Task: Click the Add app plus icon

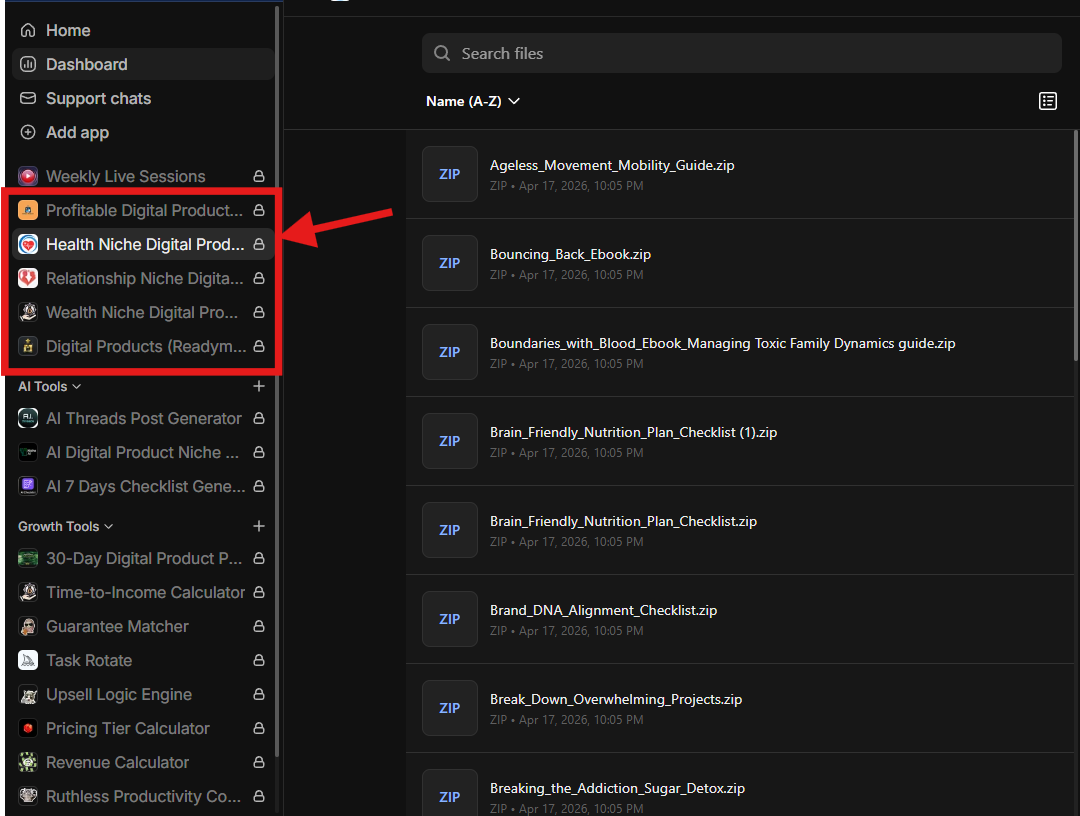Action: pyautogui.click(x=28, y=132)
